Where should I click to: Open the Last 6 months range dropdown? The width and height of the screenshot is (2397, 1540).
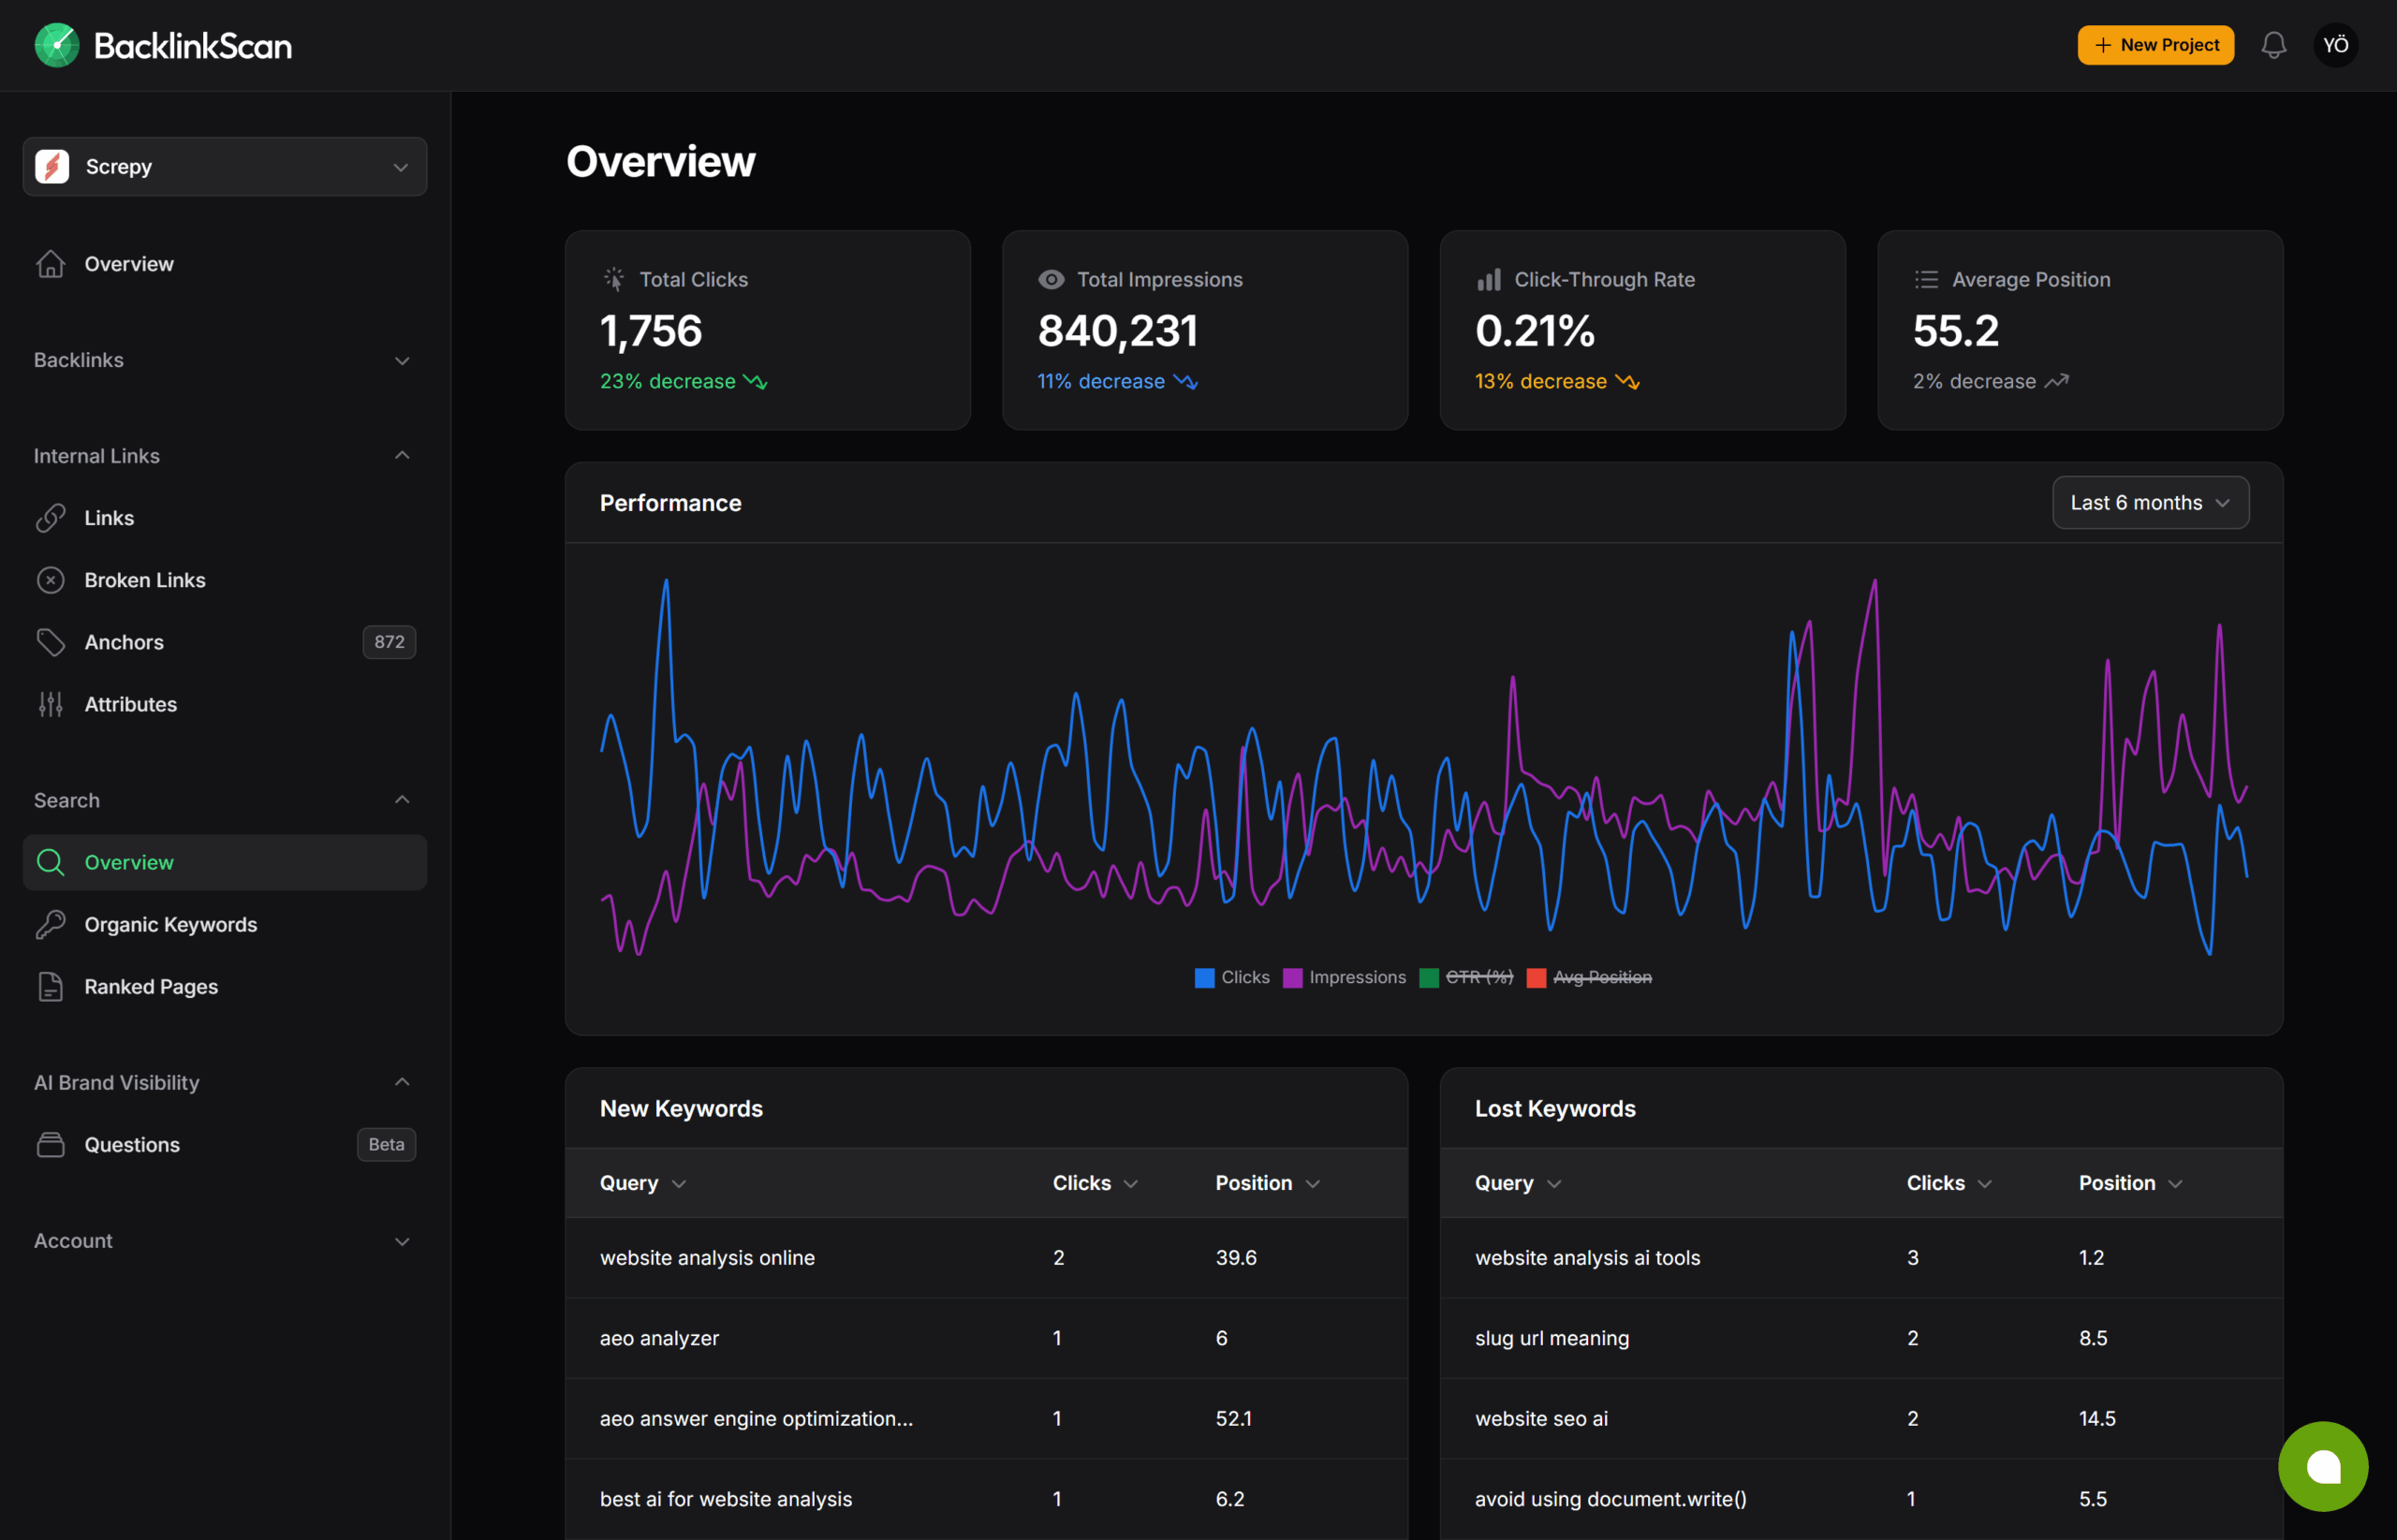tap(2151, 502)
